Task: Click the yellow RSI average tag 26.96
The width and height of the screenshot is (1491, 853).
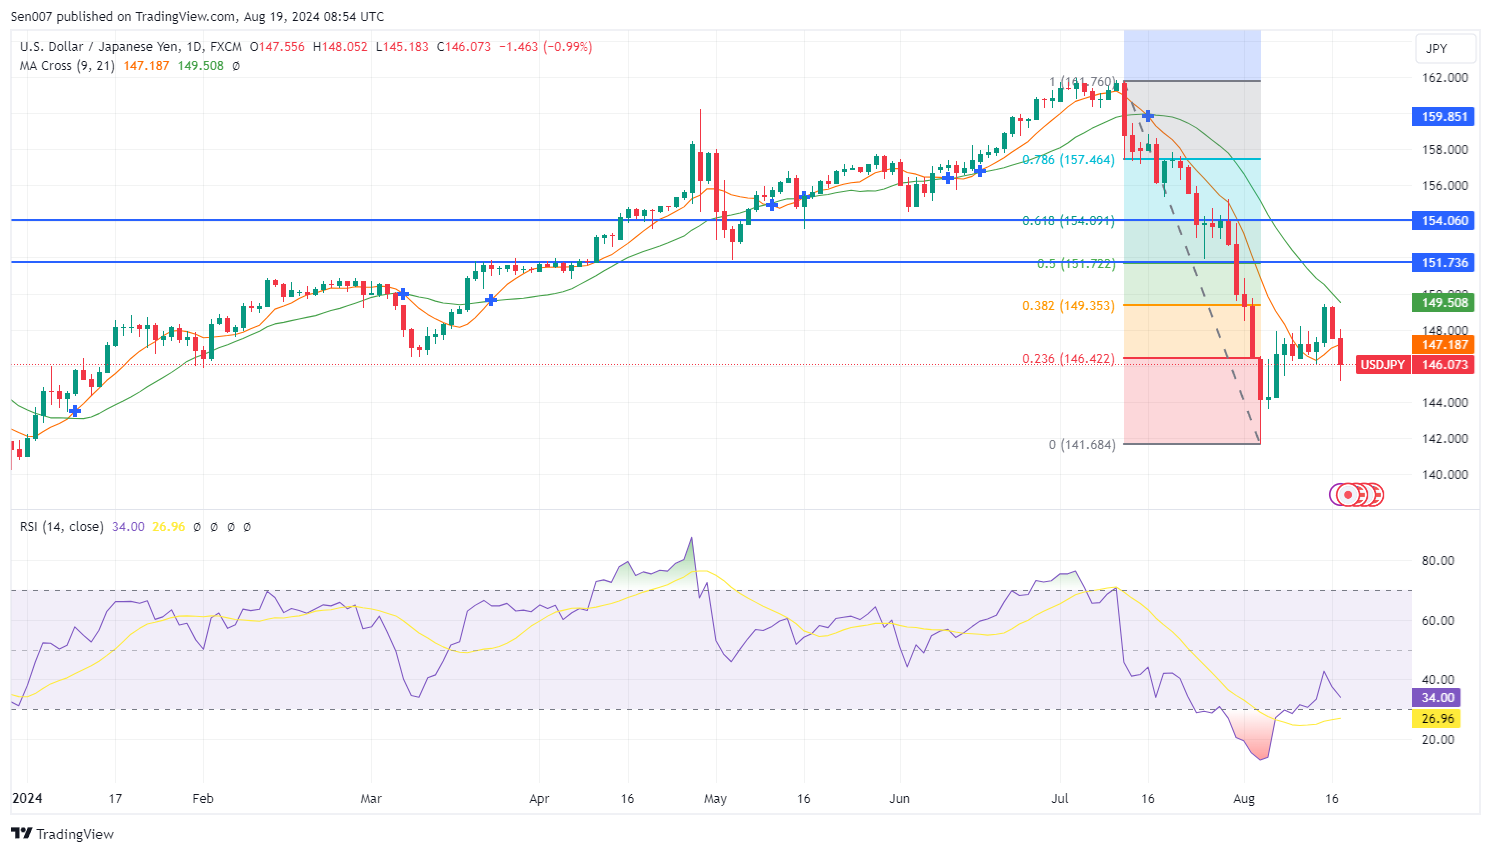Action: click(x=1437, y=719)
